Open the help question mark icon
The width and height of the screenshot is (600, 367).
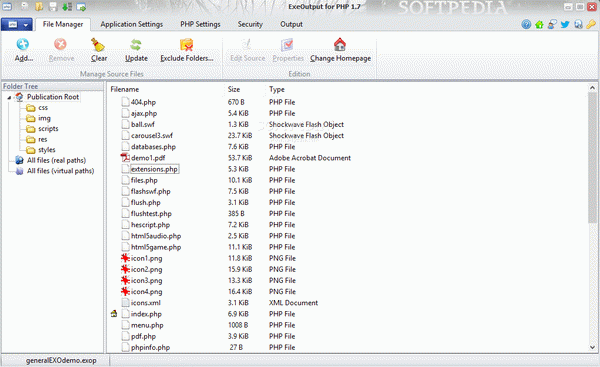pyautogui.click(x=526, y=25)
